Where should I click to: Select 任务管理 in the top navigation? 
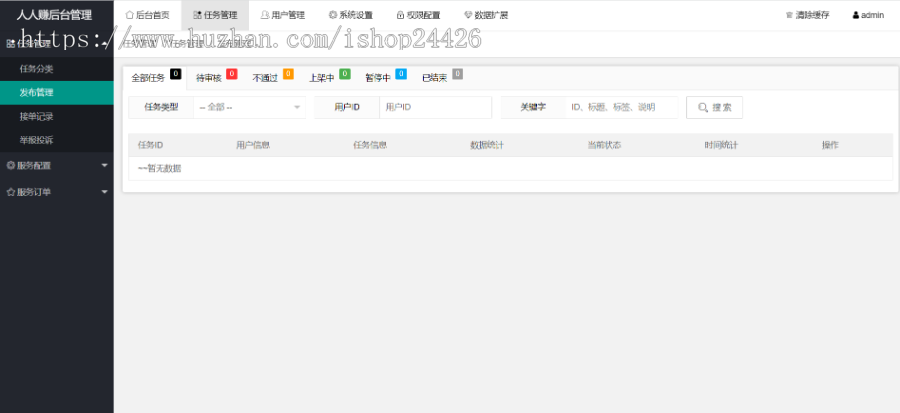[x=215, y=15]
